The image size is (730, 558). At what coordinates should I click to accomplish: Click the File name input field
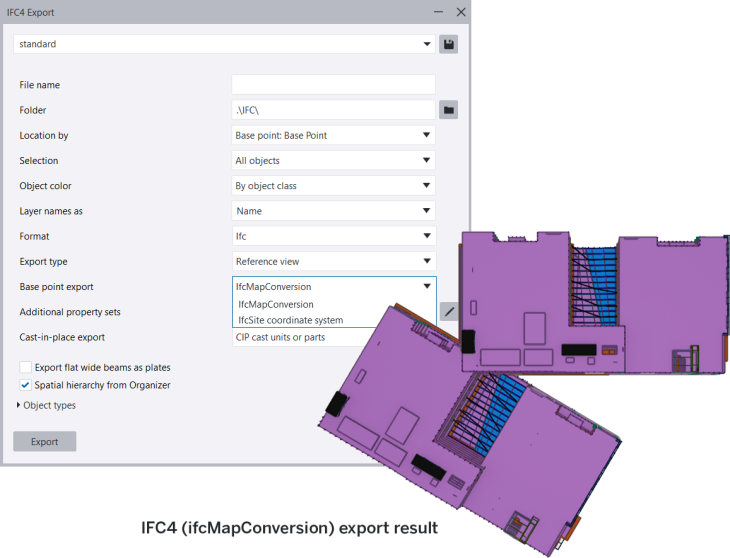tap(333, 85)
